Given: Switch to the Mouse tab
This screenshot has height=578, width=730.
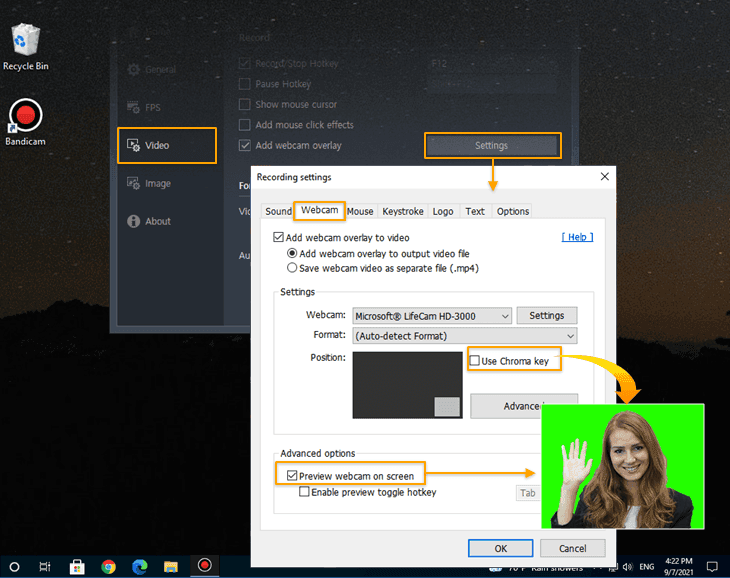Looking at the screenshot, I should (360, 211).
